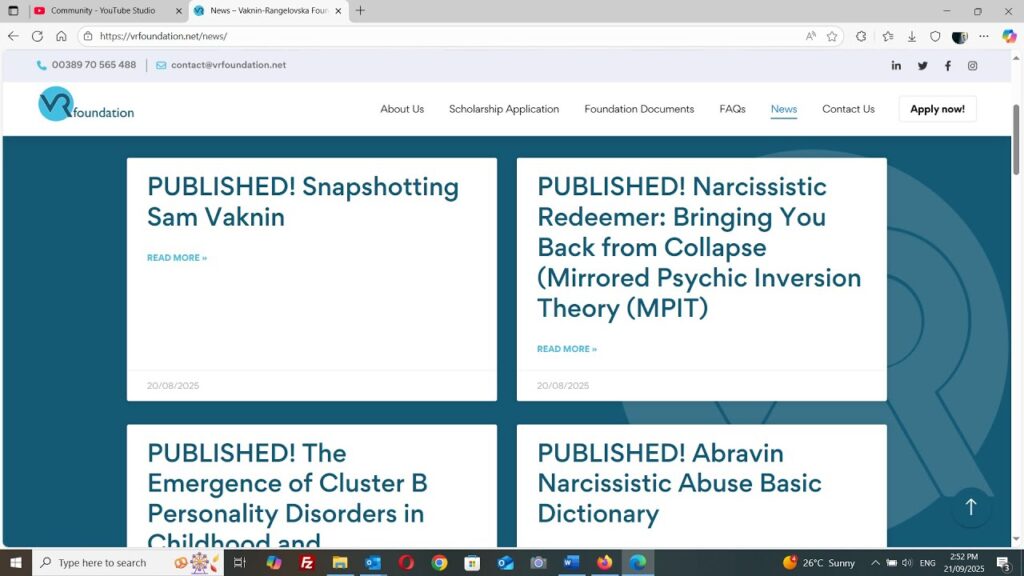Image resolution: width=1024 pixels, height=576 pixels.
Task: Show hidden system tray icons chevron
Action: pyautogui.click(x=875, y=563)
